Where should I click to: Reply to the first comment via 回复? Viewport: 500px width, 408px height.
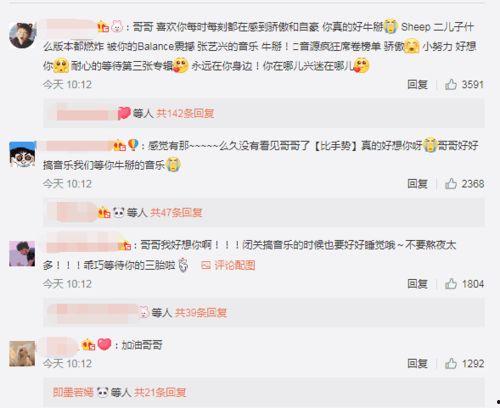coord(417,84)
